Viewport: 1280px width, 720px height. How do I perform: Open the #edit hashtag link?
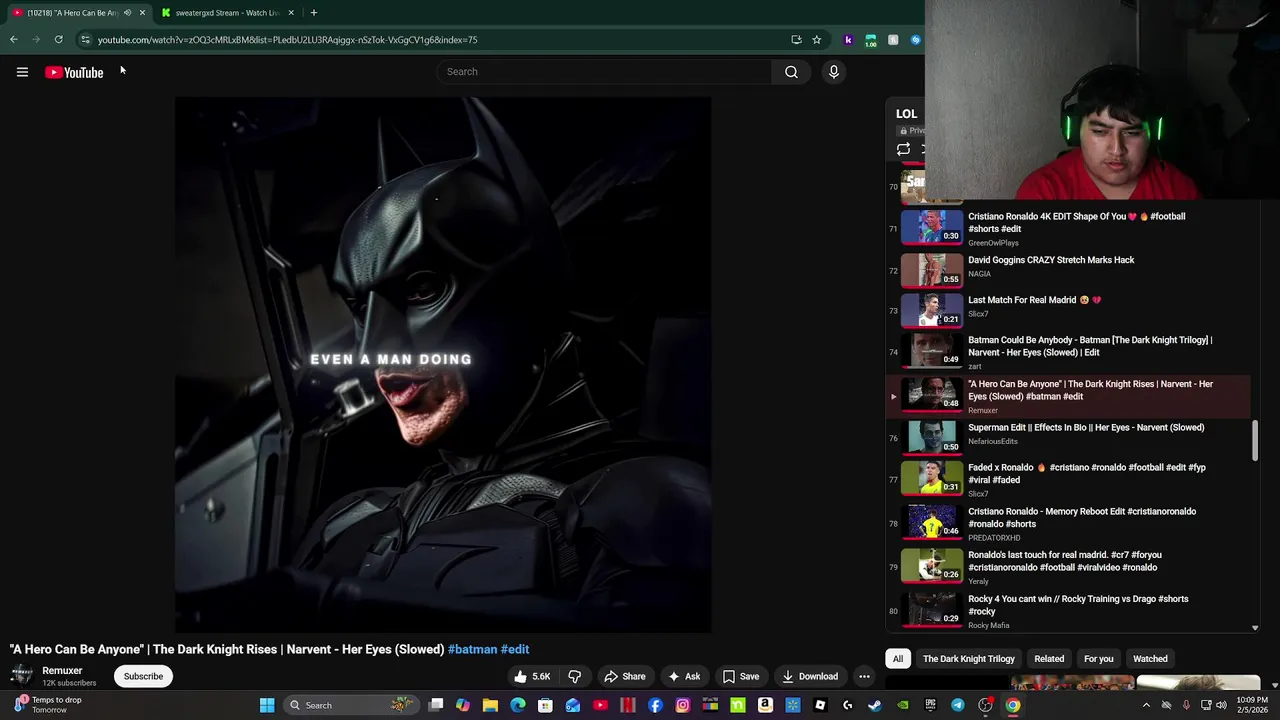coord(515,650)
